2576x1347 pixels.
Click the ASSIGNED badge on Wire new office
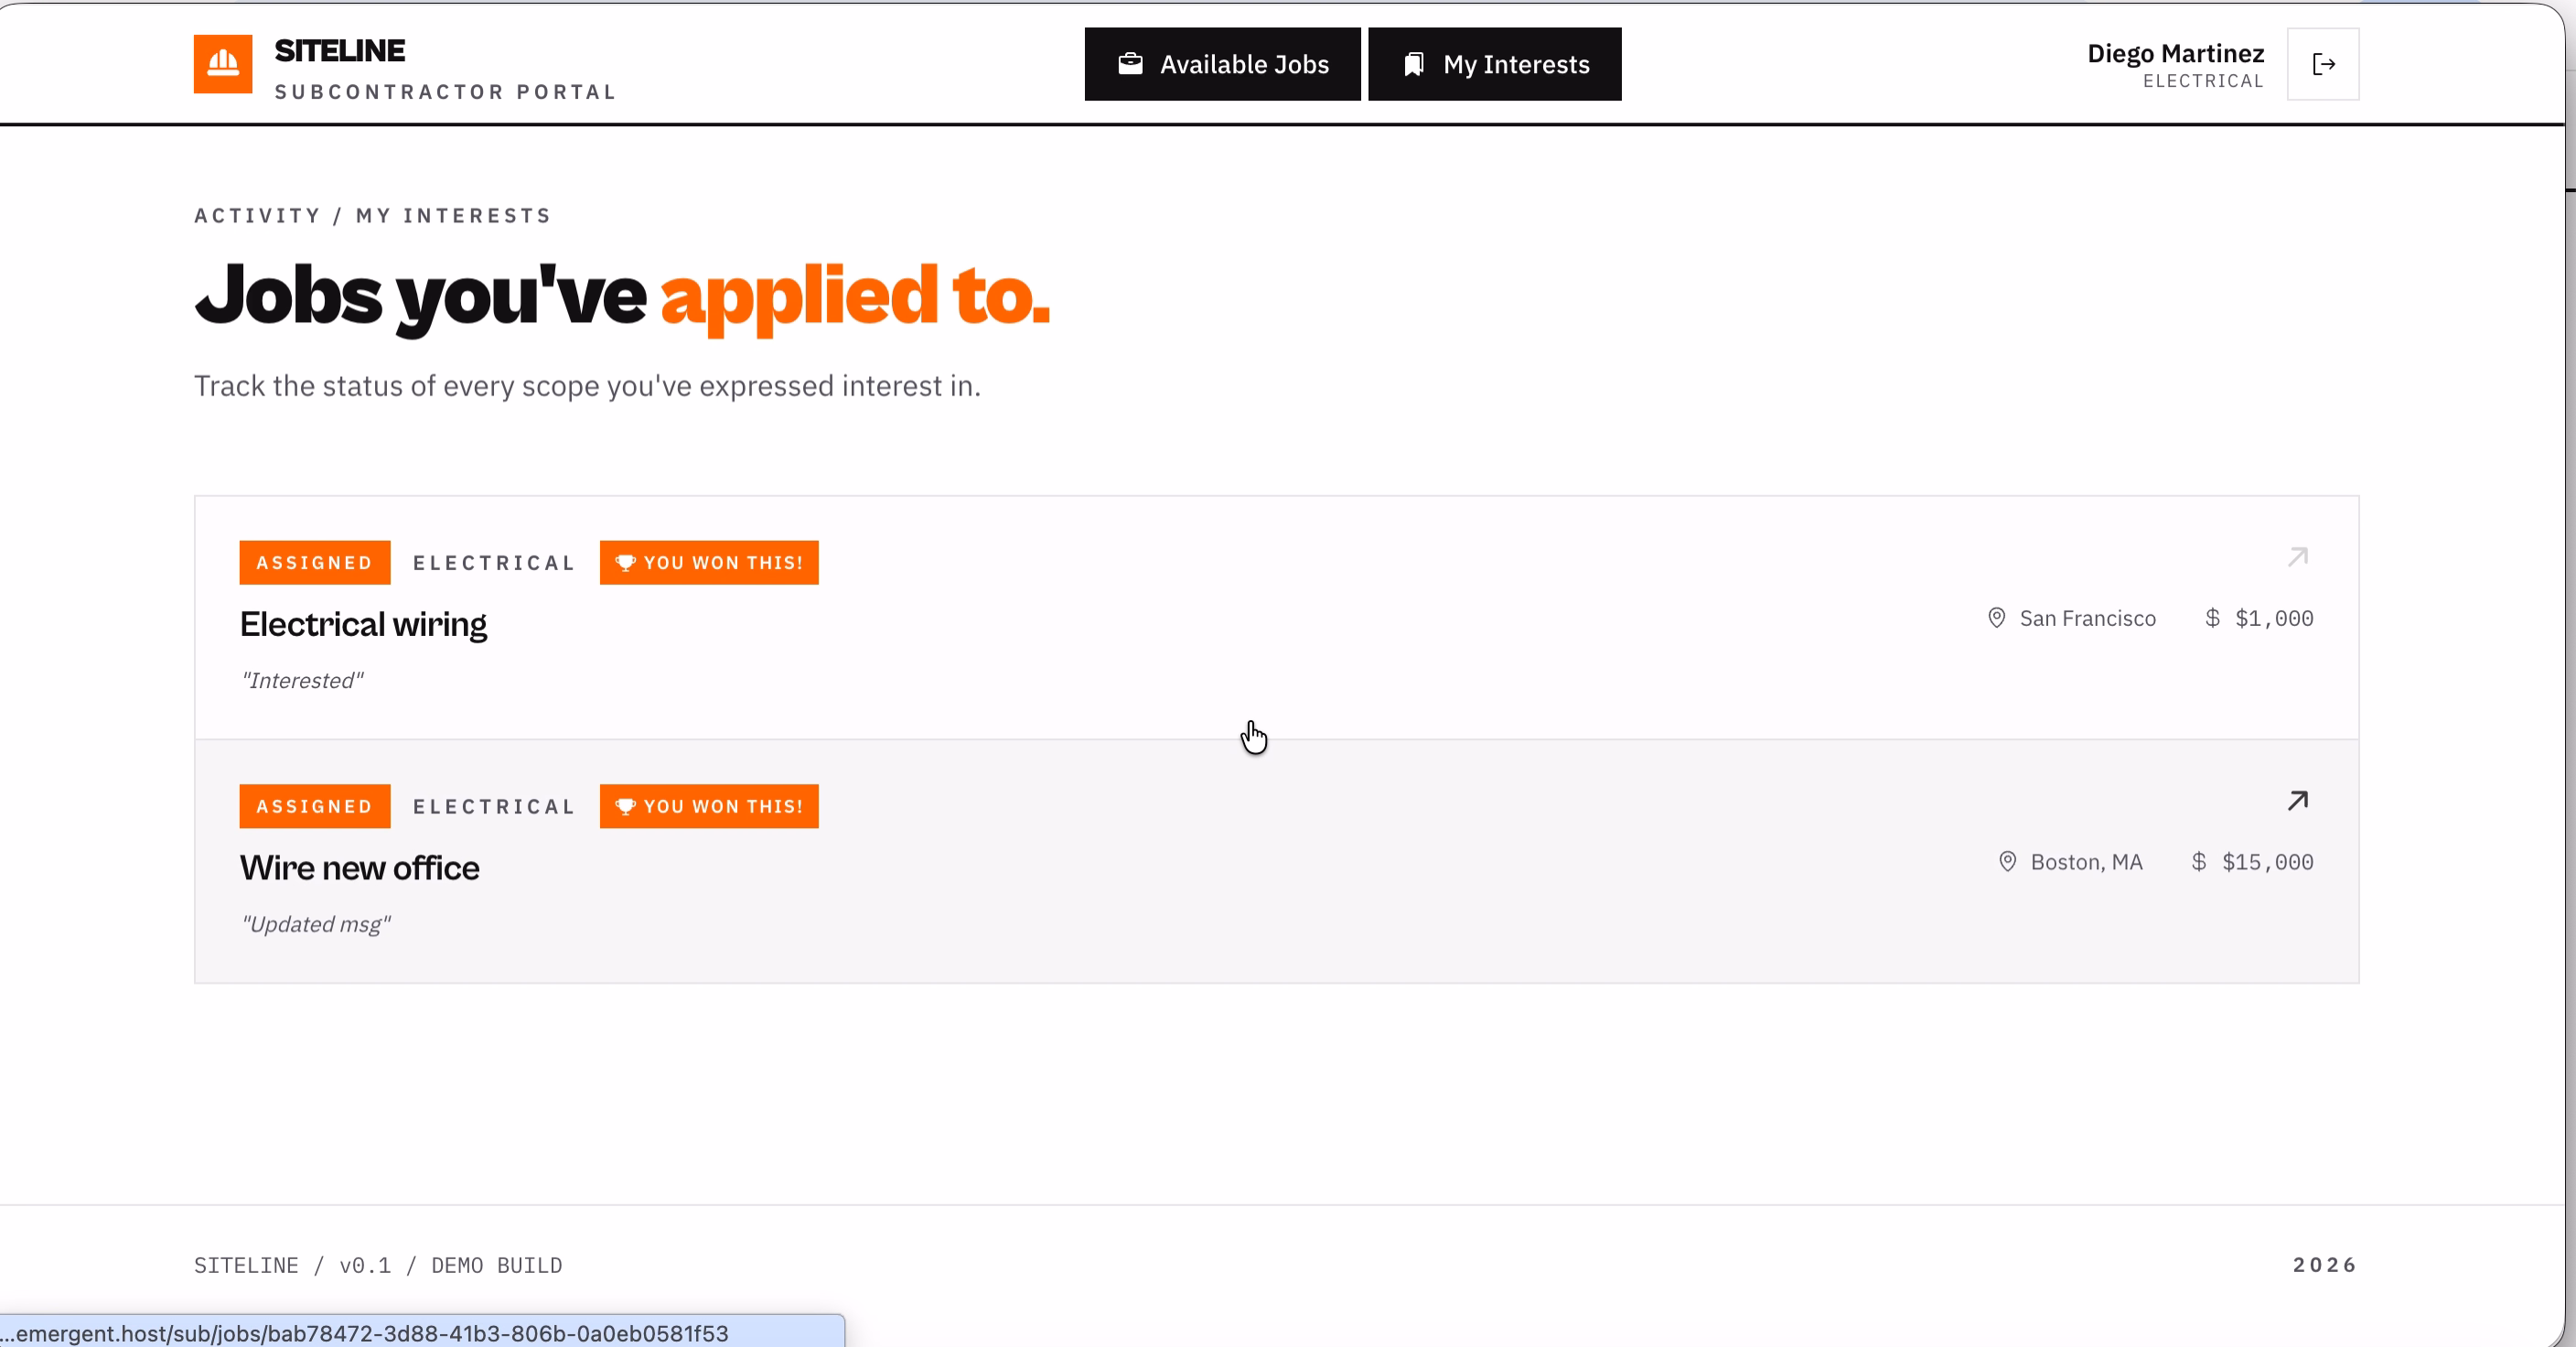pos(315,807)
